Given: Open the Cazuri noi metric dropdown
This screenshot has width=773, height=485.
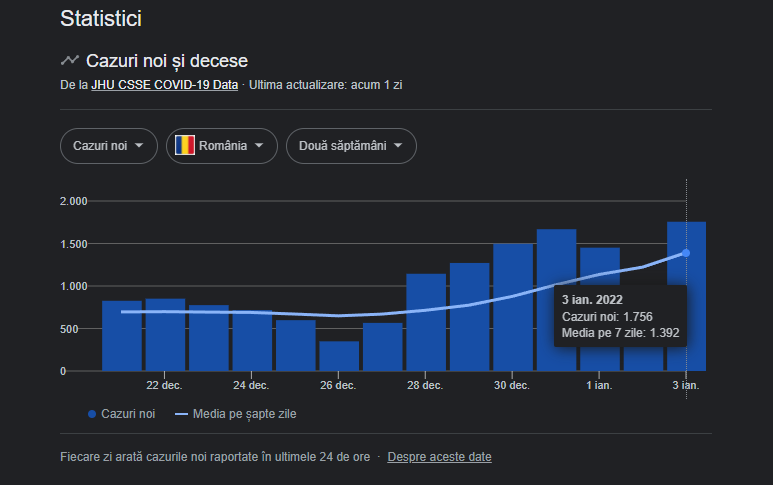Looking at the screenshot, I should tap(108, 146).
